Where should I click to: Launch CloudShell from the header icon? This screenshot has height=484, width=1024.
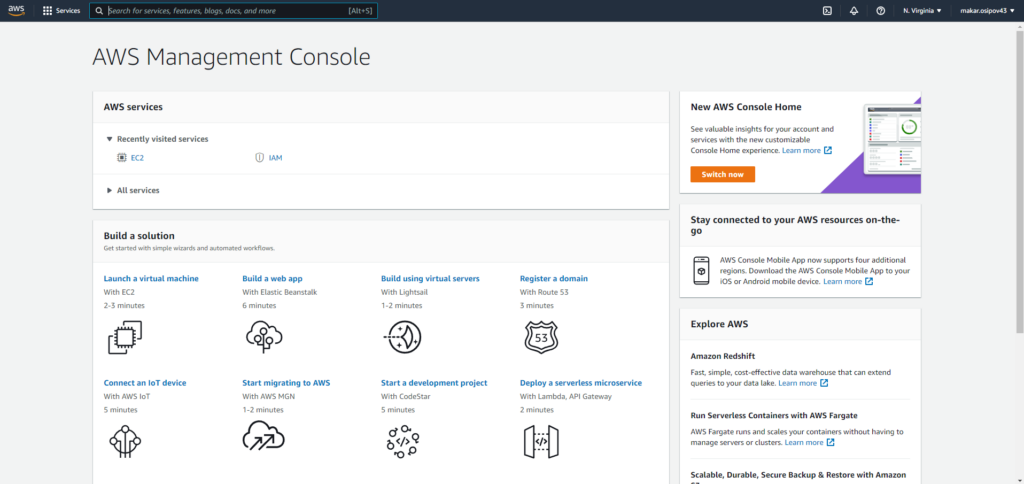pos(827,10)
